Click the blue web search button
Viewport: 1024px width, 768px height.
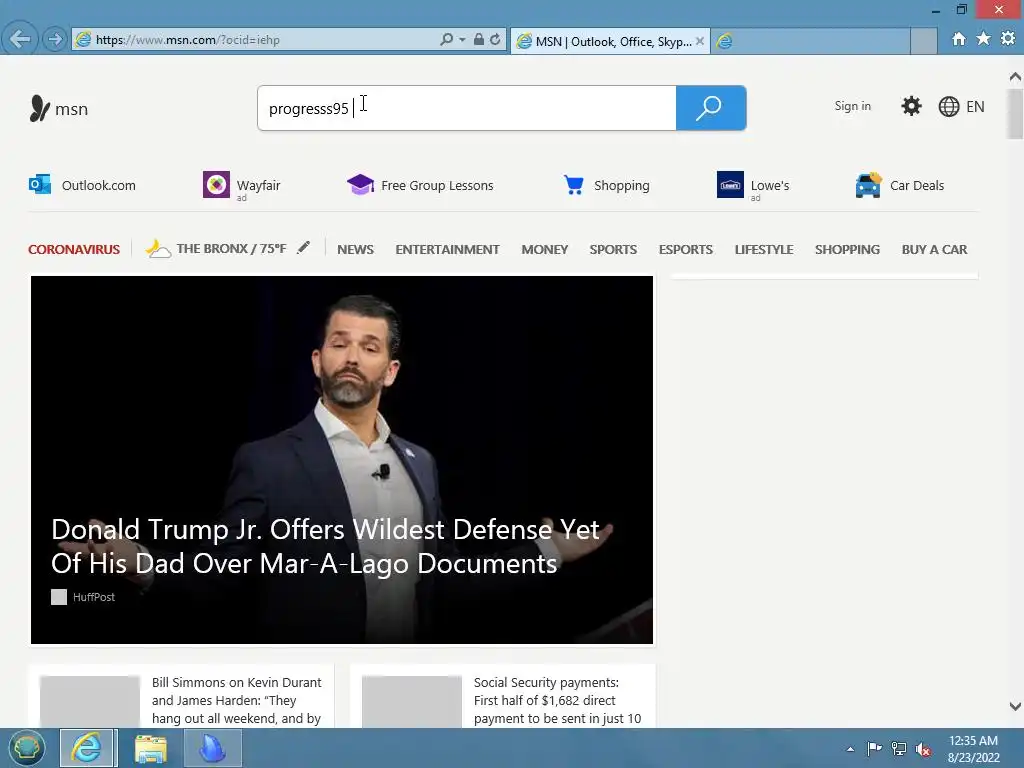(x=711, y=108)
